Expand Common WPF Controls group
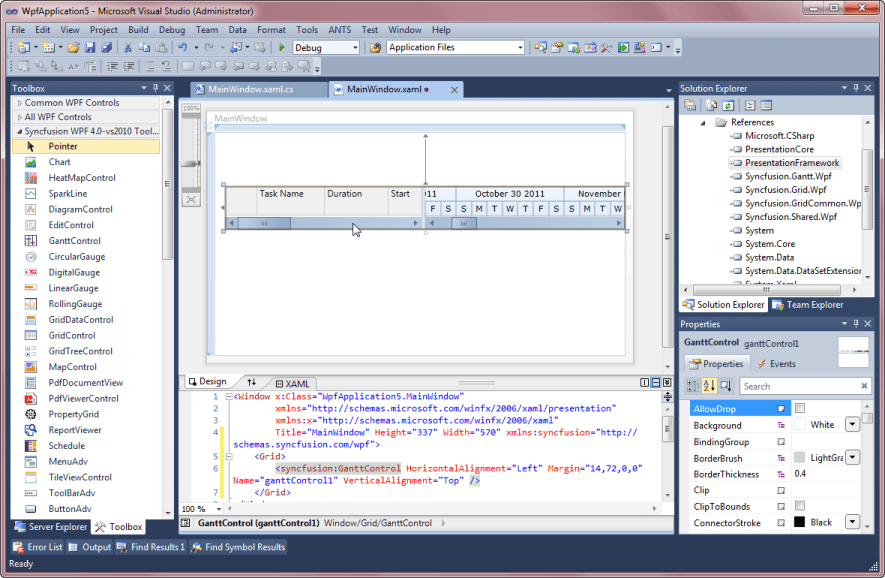The width and height of the screenshot is (885, 578). 20,103
